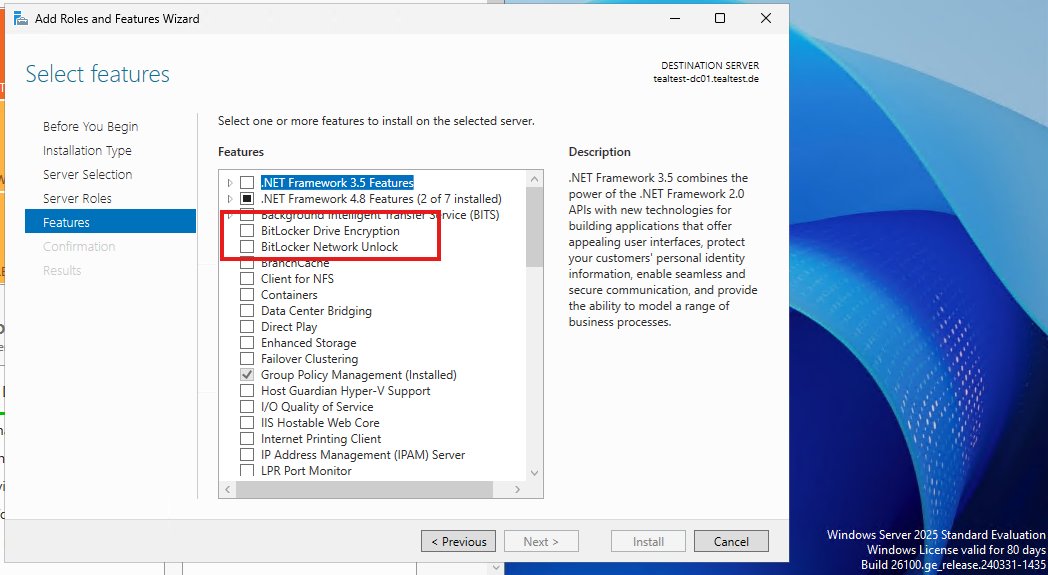Tick the Direct Play checkbox
The image size is (1048, 575).
click(247, 327)
